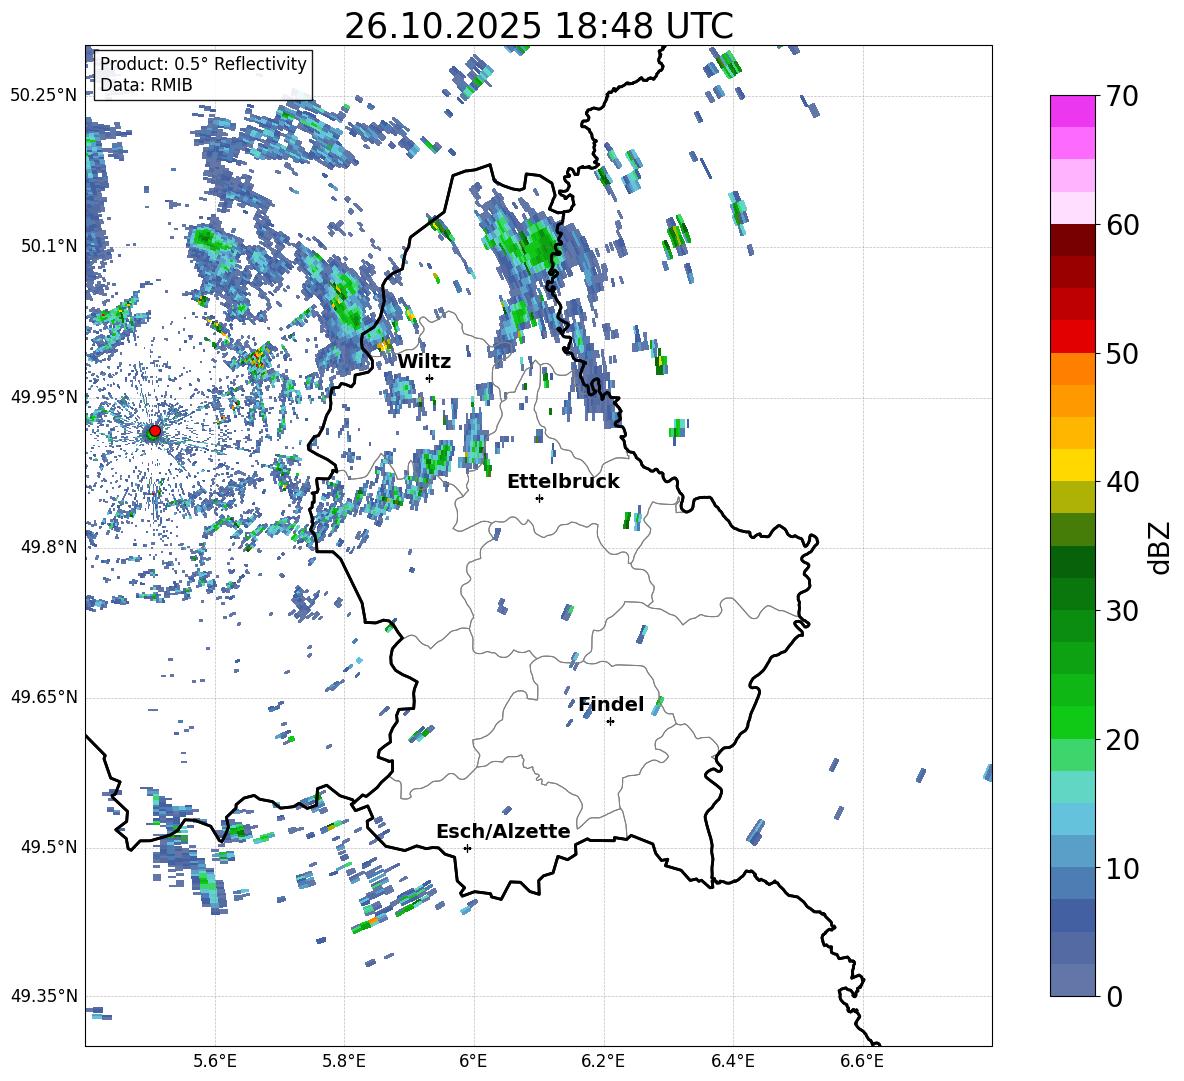Click the Findel station cross marker
The width and height of the screenshot is (1184, 1081).
tap(610, 722)
